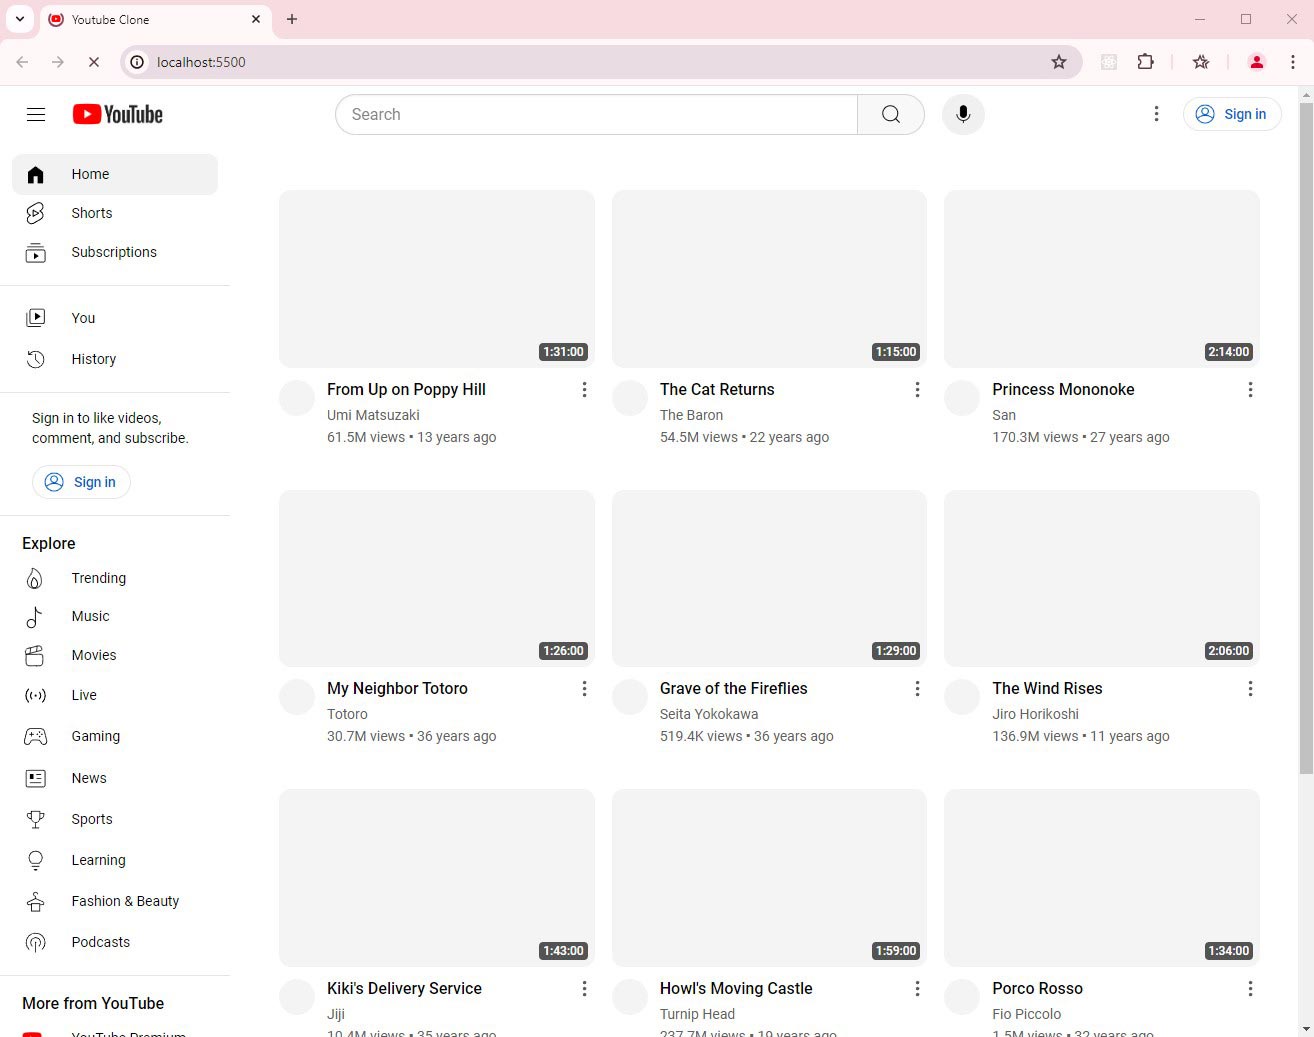The width and height of the screenshot is (1314, 1037).
Task: Click the Fashion & Beauty hanger icon
Action: pos(35,901)
